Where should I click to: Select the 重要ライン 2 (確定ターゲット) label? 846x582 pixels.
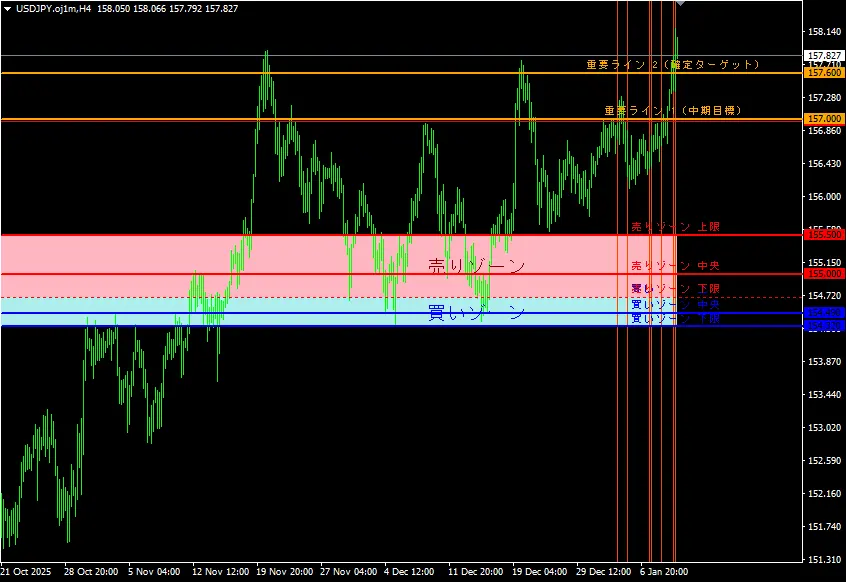click(x=672, y=64)
